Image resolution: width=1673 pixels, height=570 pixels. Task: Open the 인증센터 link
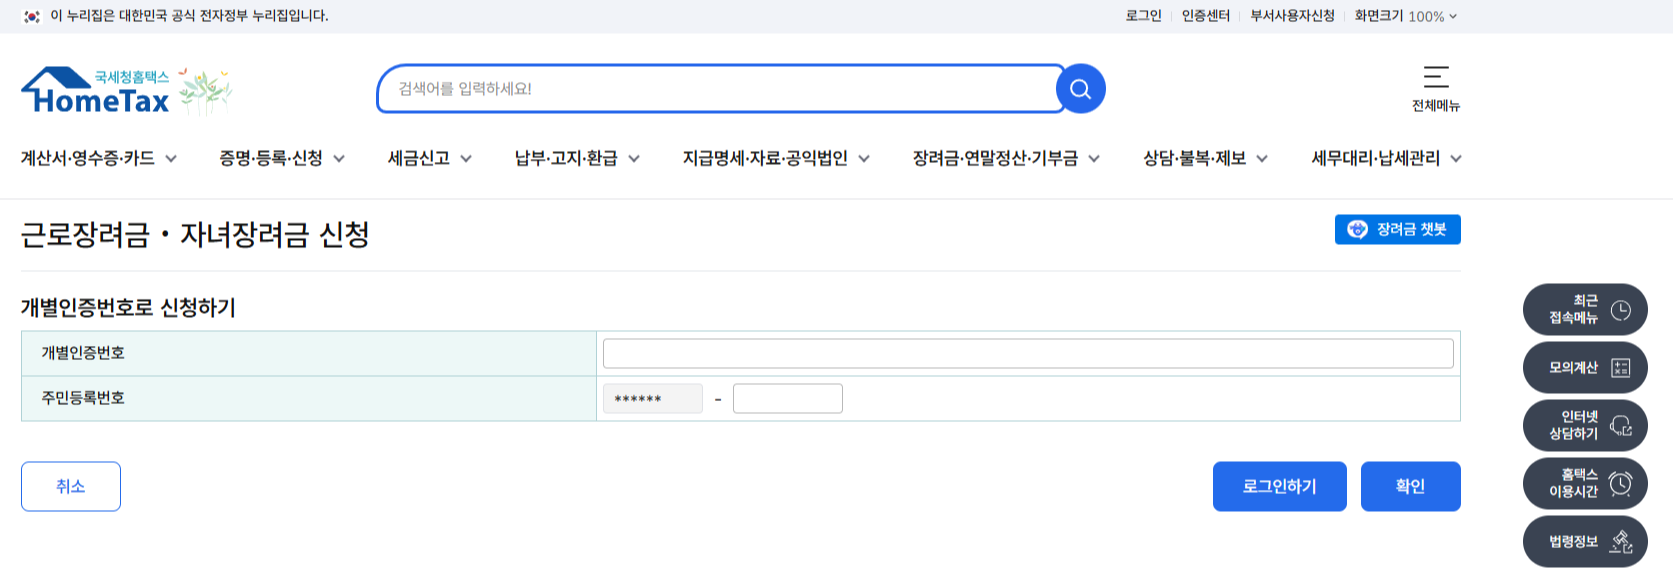pyautogui.click(x=1206, y=16)
